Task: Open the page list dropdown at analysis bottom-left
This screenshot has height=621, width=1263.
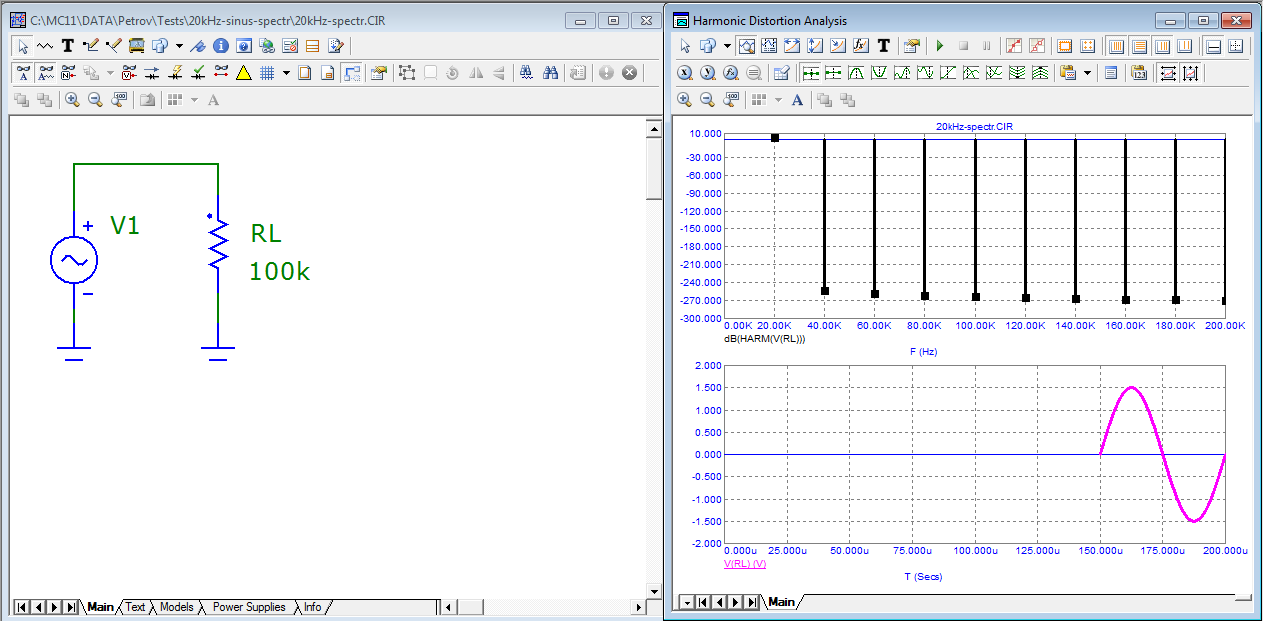Action: 686,602
